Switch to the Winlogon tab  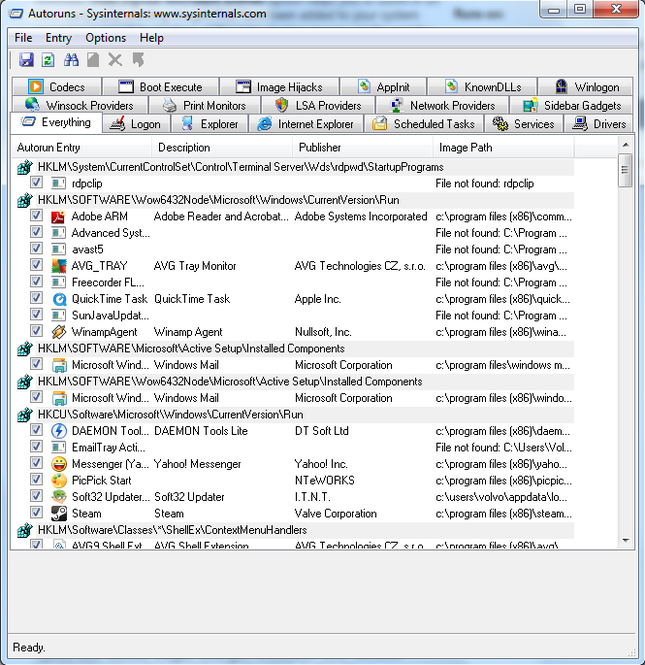pos(586,87)
